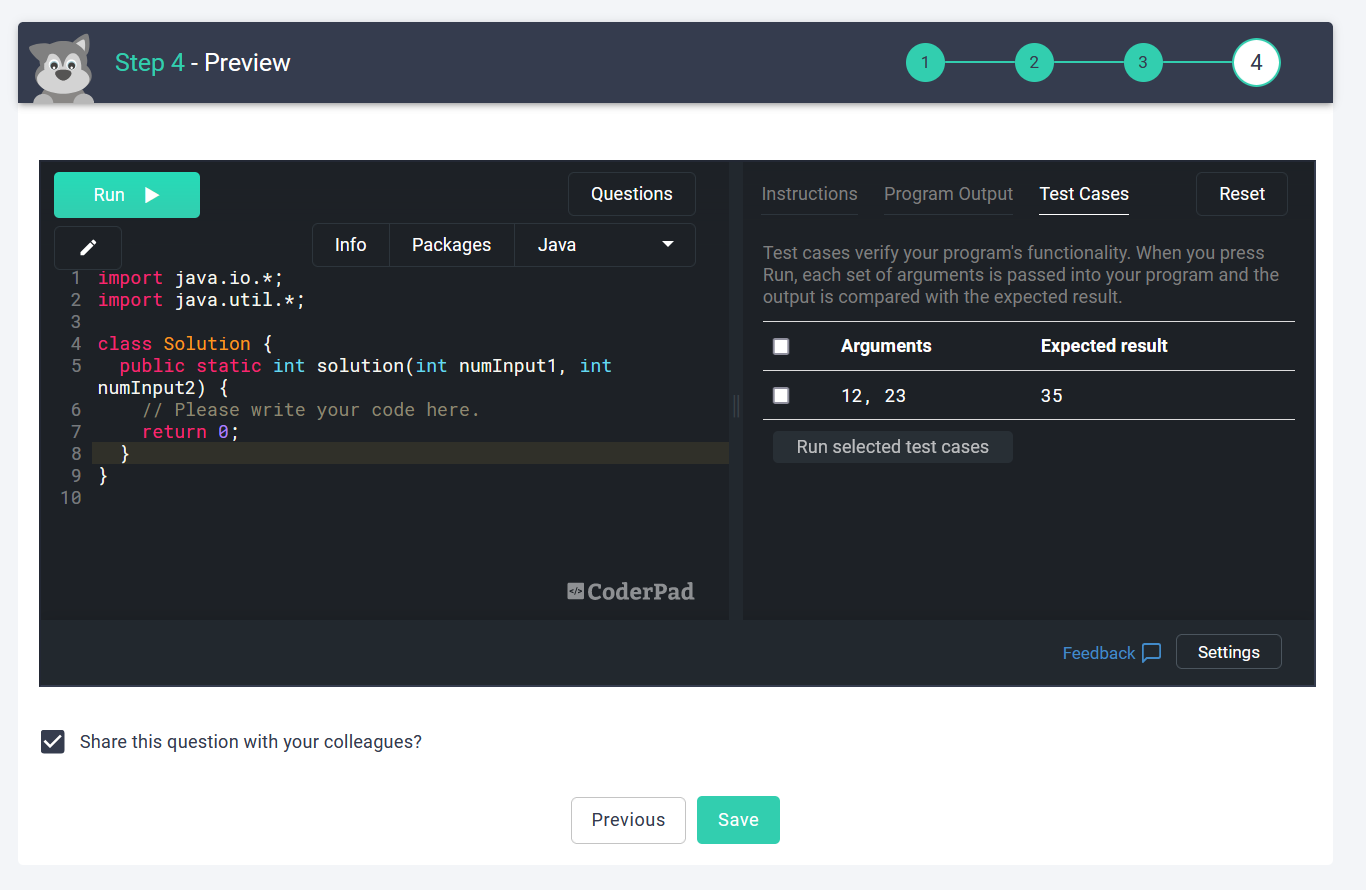The width and height of the screenshot is (1366, 890).
Task: Click the Expected result column header
Action: [1104, 346]
